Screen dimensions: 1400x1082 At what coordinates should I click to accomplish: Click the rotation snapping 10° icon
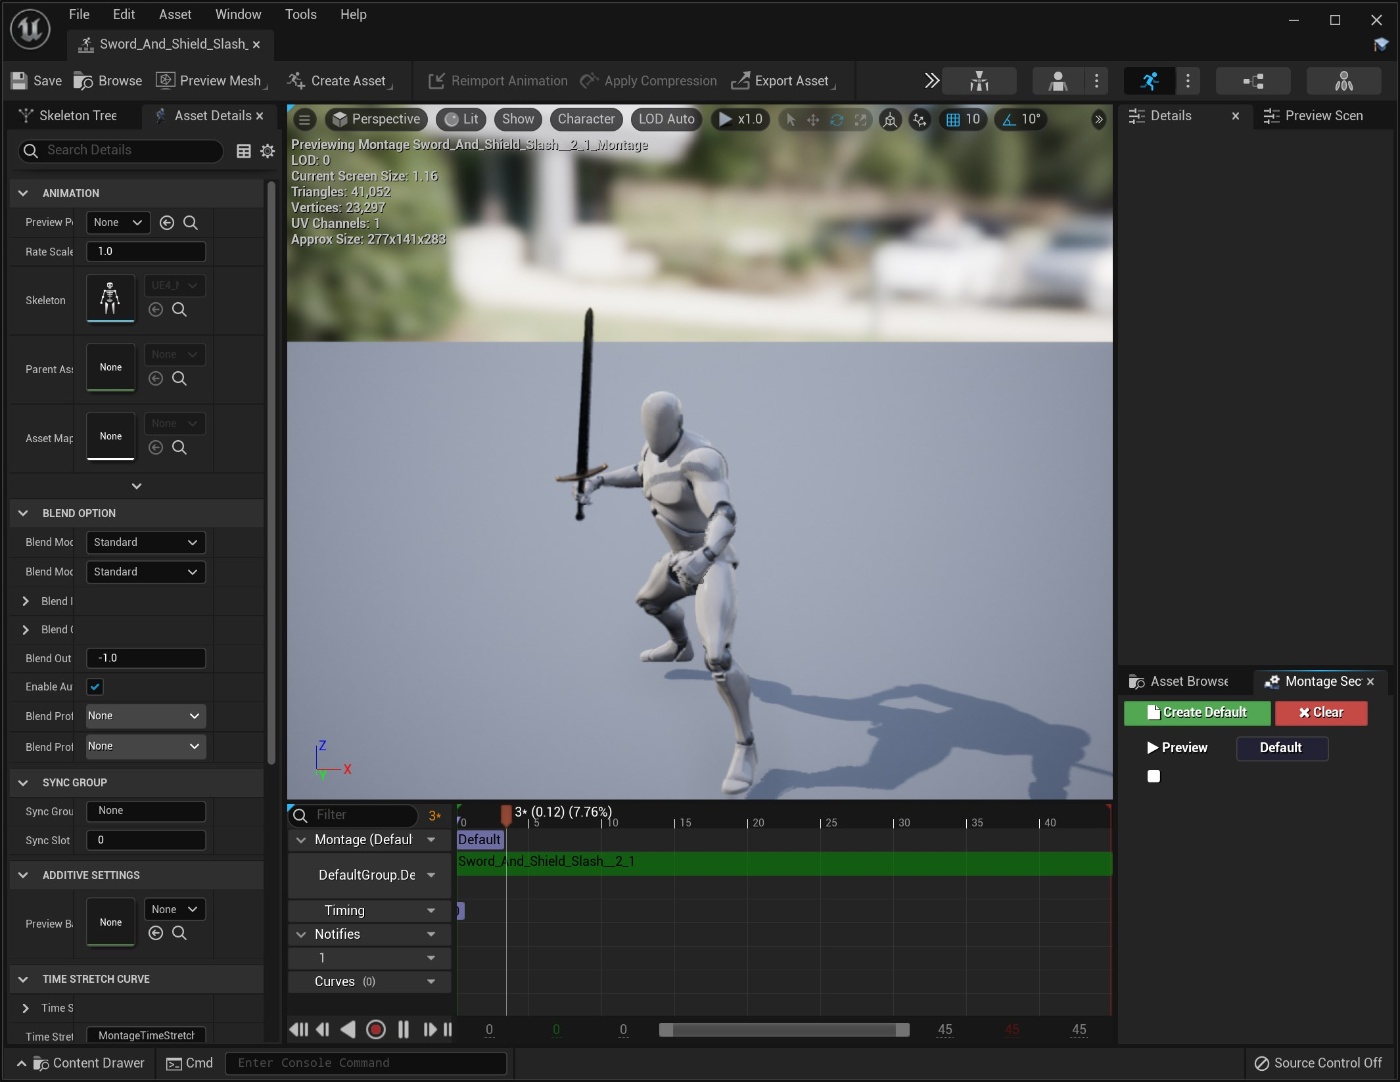[x=1020, y=119]
